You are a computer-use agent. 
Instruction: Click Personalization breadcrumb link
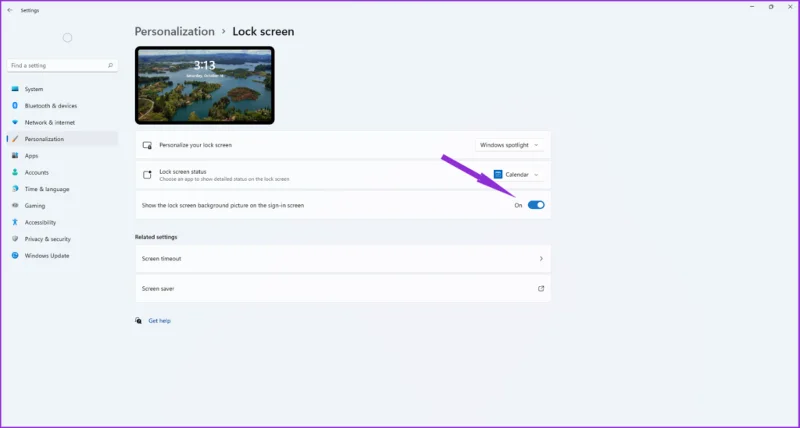click(174, 32)
